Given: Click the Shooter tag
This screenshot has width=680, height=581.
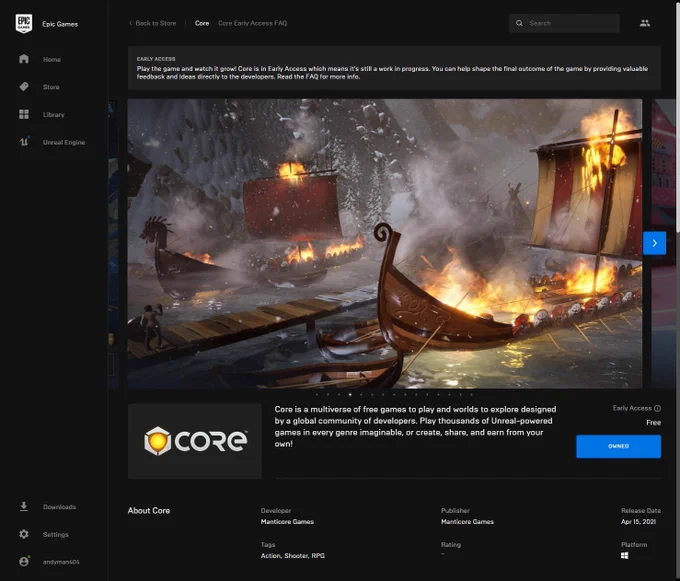Looking at the screenshot, I should click(296, 556).
